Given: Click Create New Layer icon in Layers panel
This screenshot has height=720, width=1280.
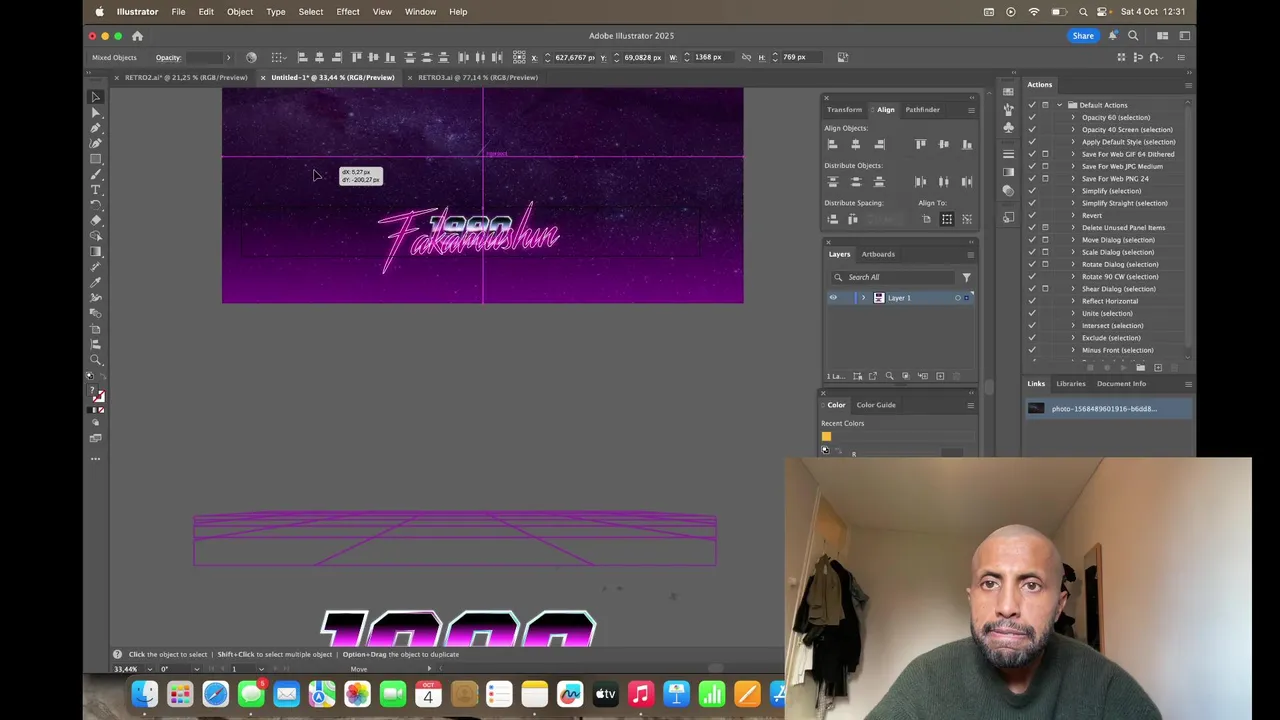Looking at the screenshot, I should 940,376.
